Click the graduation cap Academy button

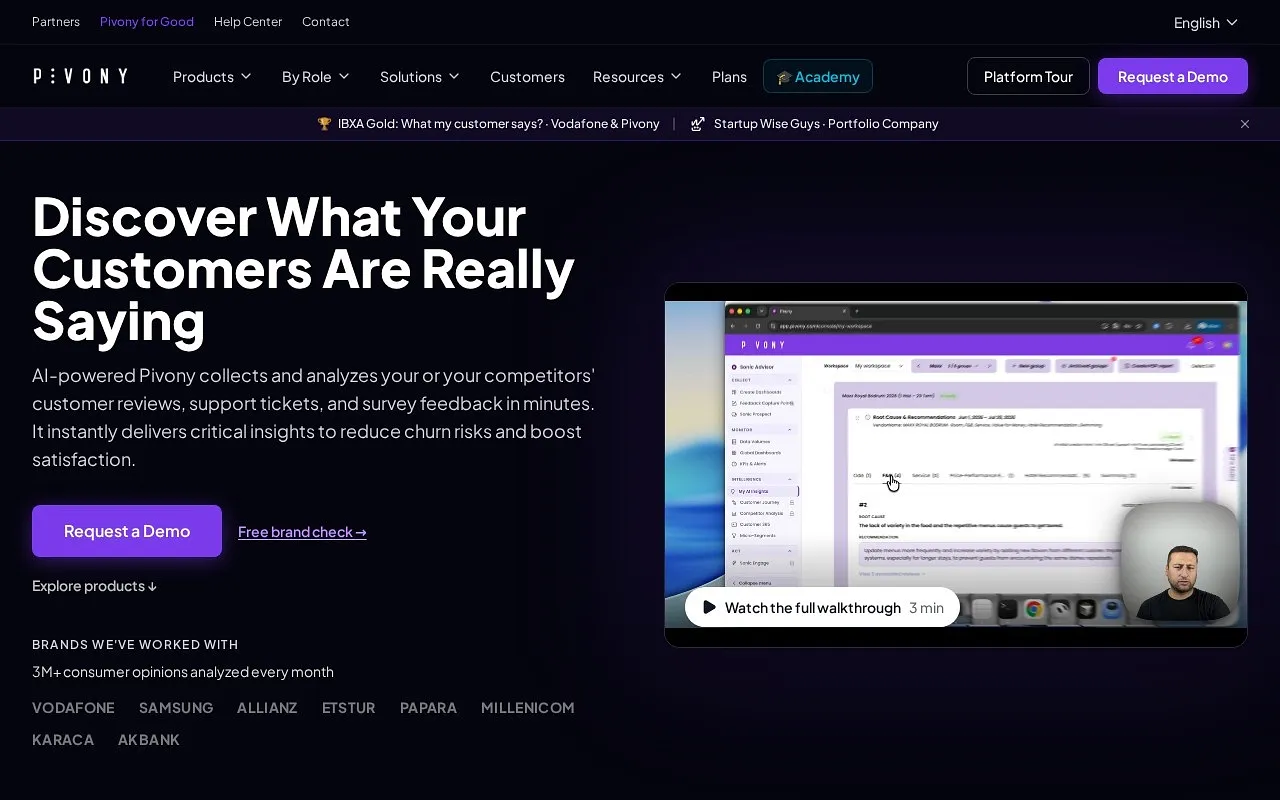[x=818, y=76]
